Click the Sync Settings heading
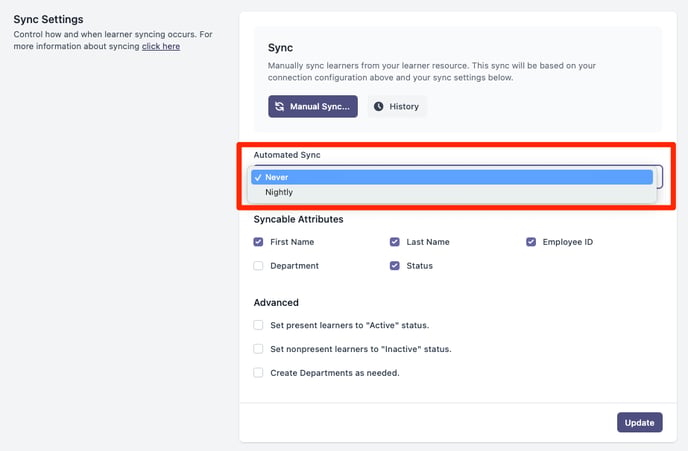The height and width of the screenshot is (451, 688). [x=48, y=19]
